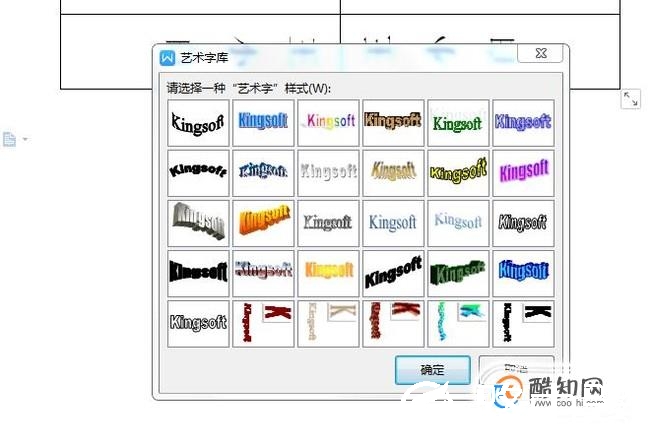Screen dimensions: 652x446
Task: Choose the pale blue tilted Kingsoft style
Action: [458, 224]
